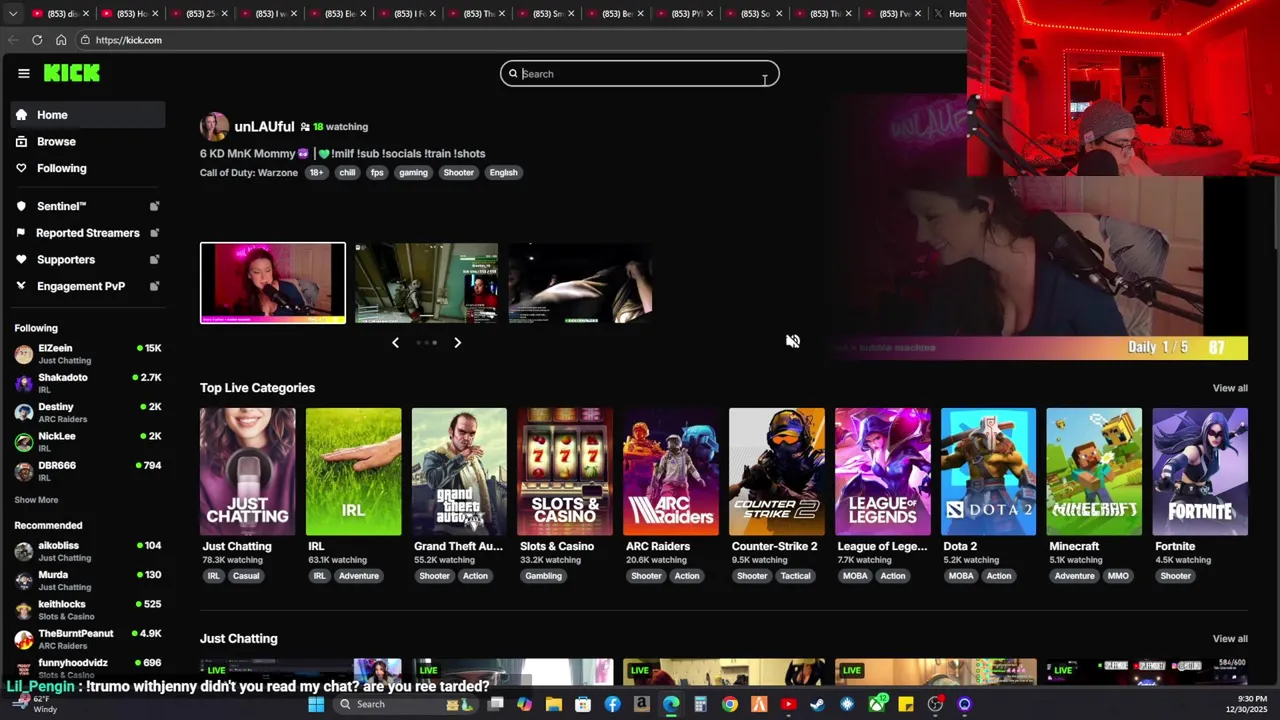This screenshot has height=720, width=1280.
Task: Open Supporters menu item
Action: (x=88, y=260)
